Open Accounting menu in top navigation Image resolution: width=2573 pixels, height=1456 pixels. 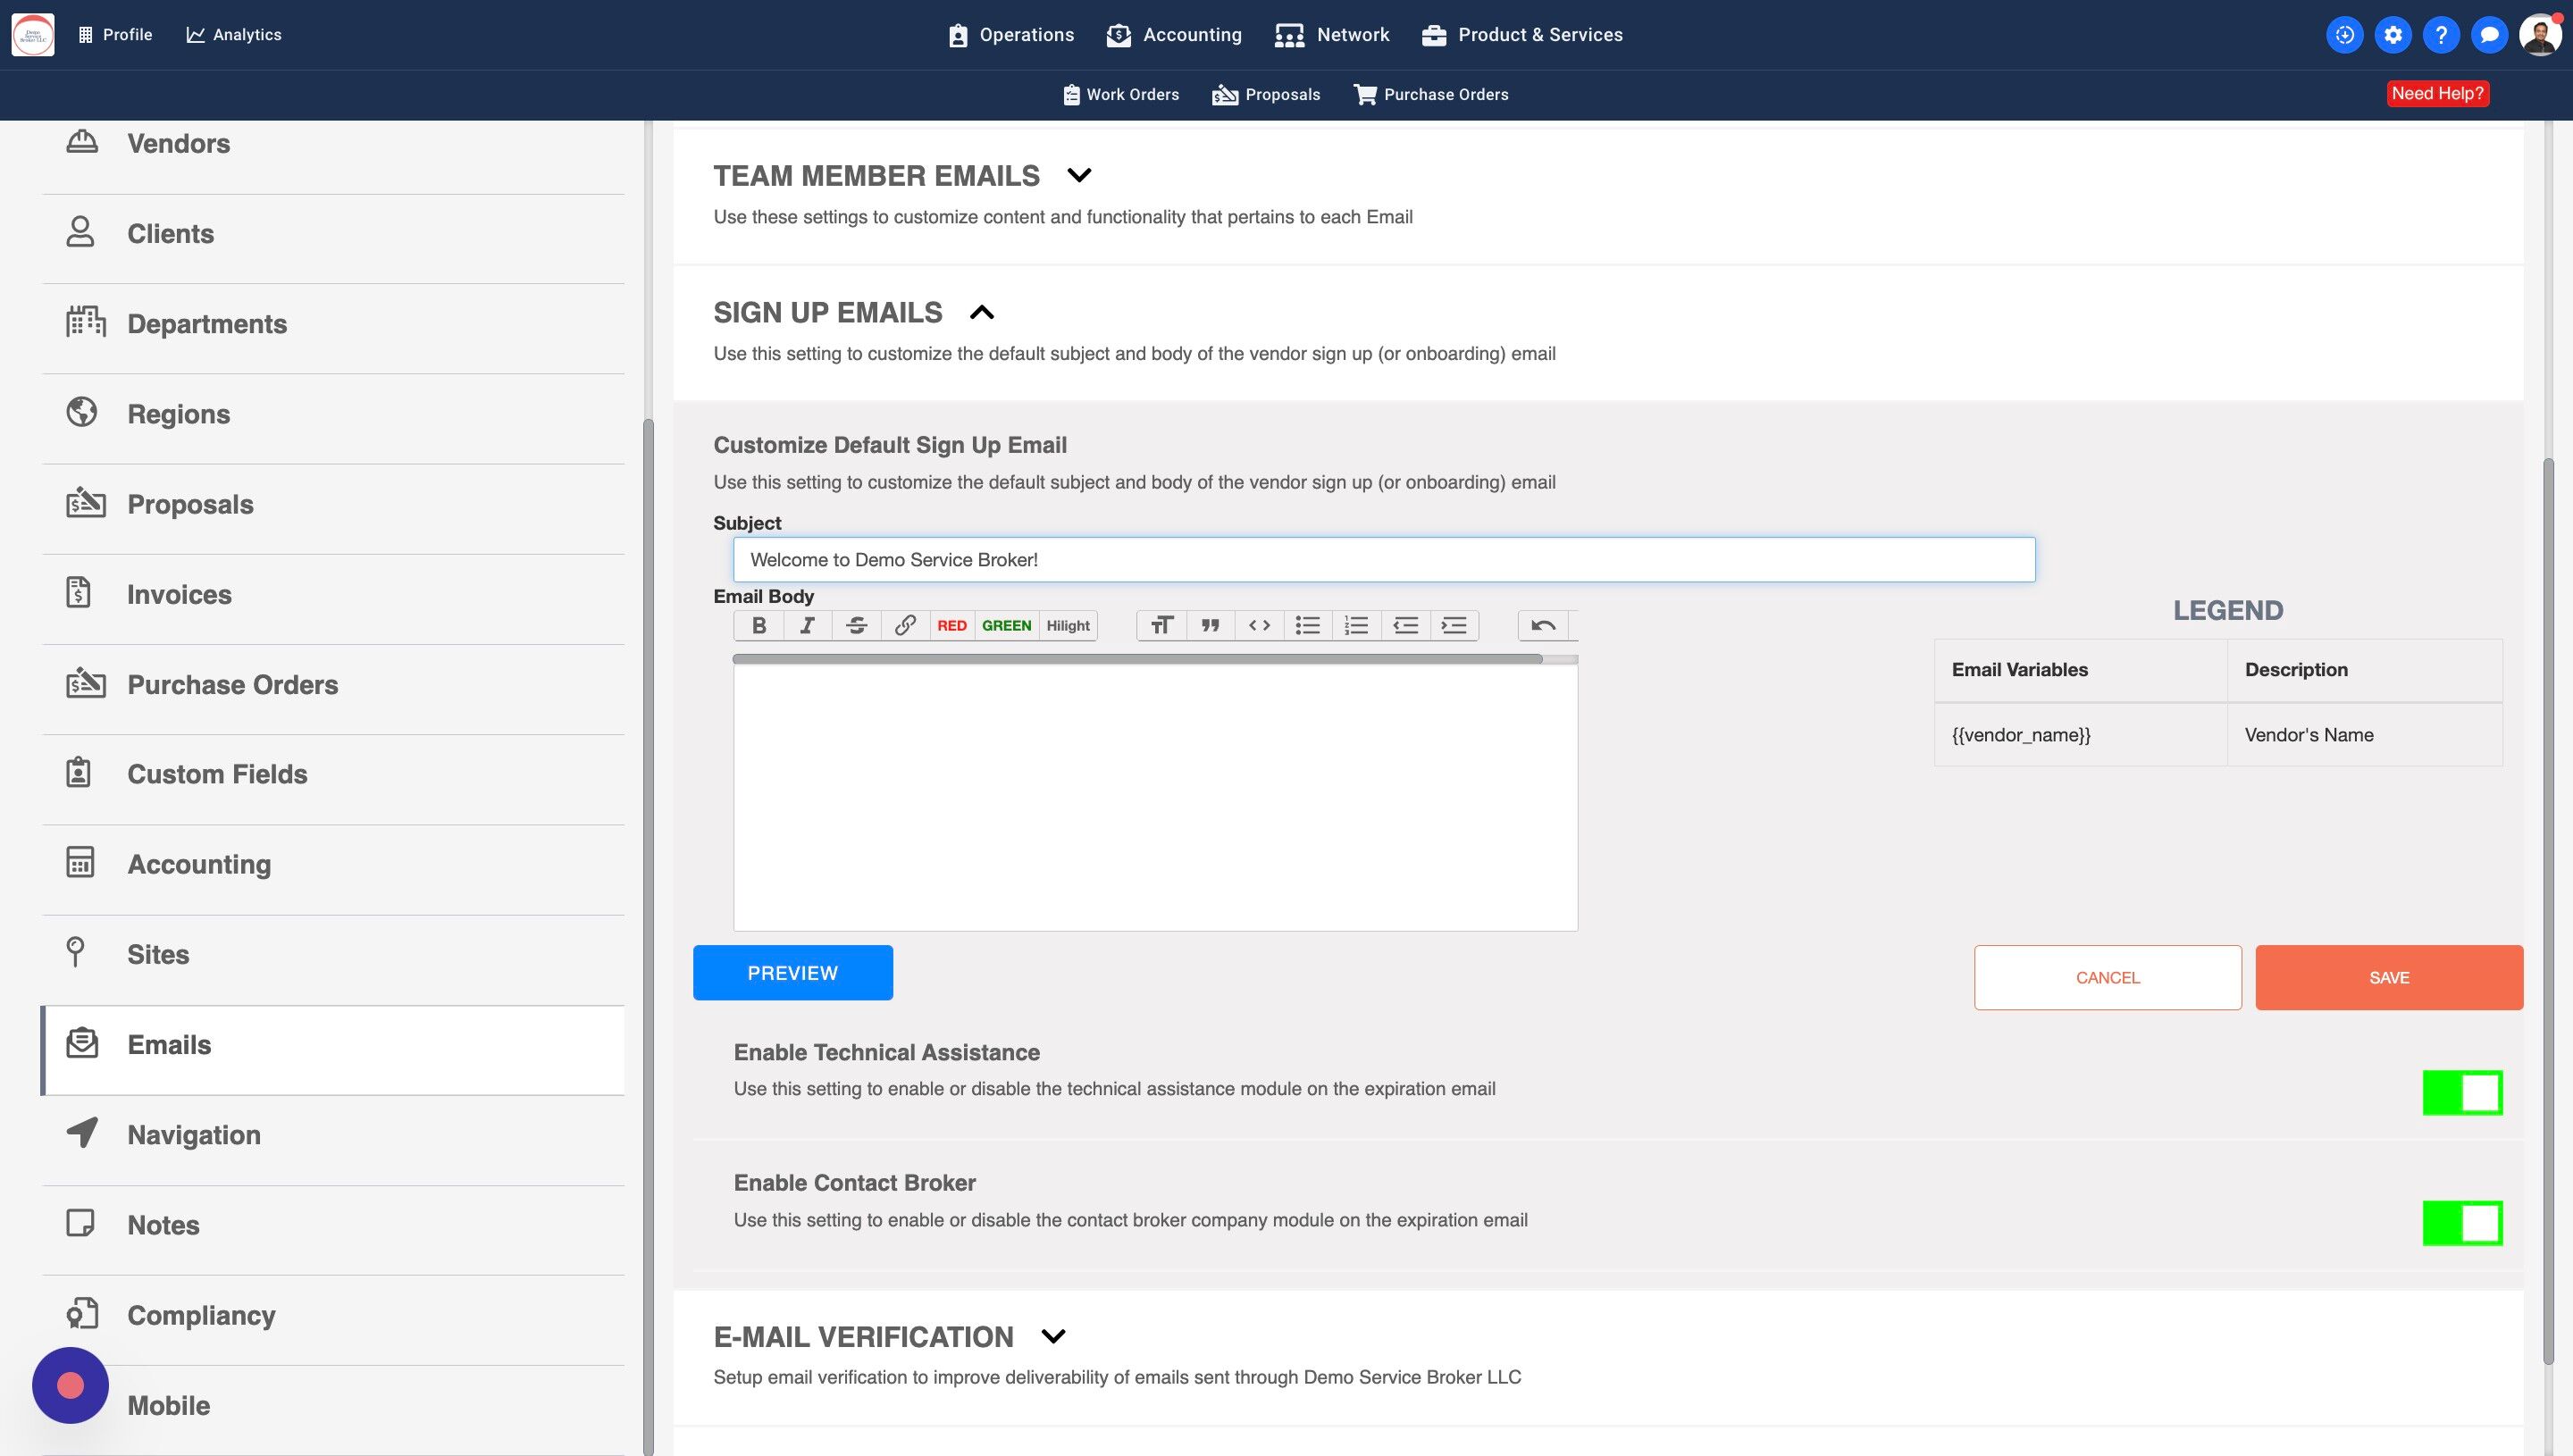point(1174,35)
